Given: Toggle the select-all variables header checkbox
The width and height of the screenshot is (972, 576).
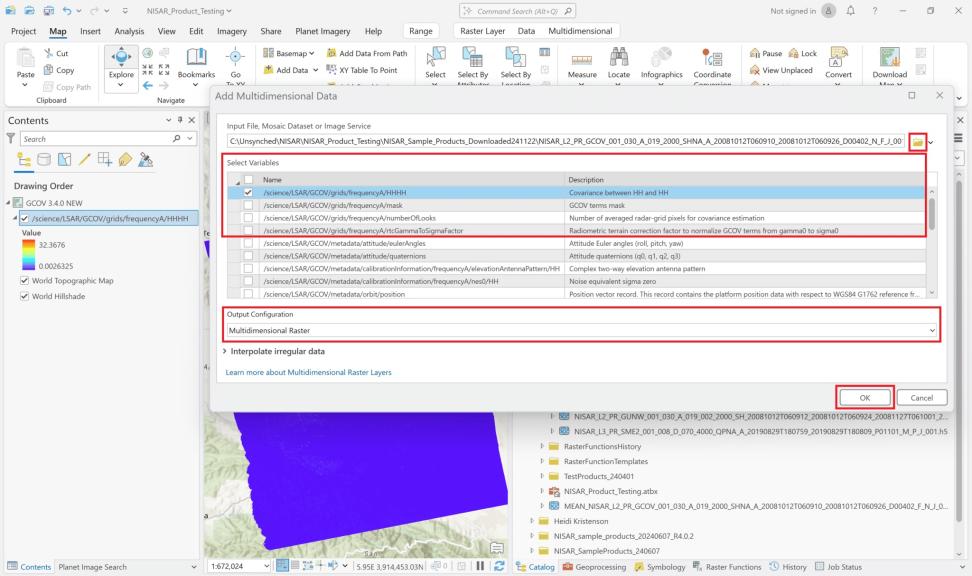Looking at the screenshot, I should 248,180.
